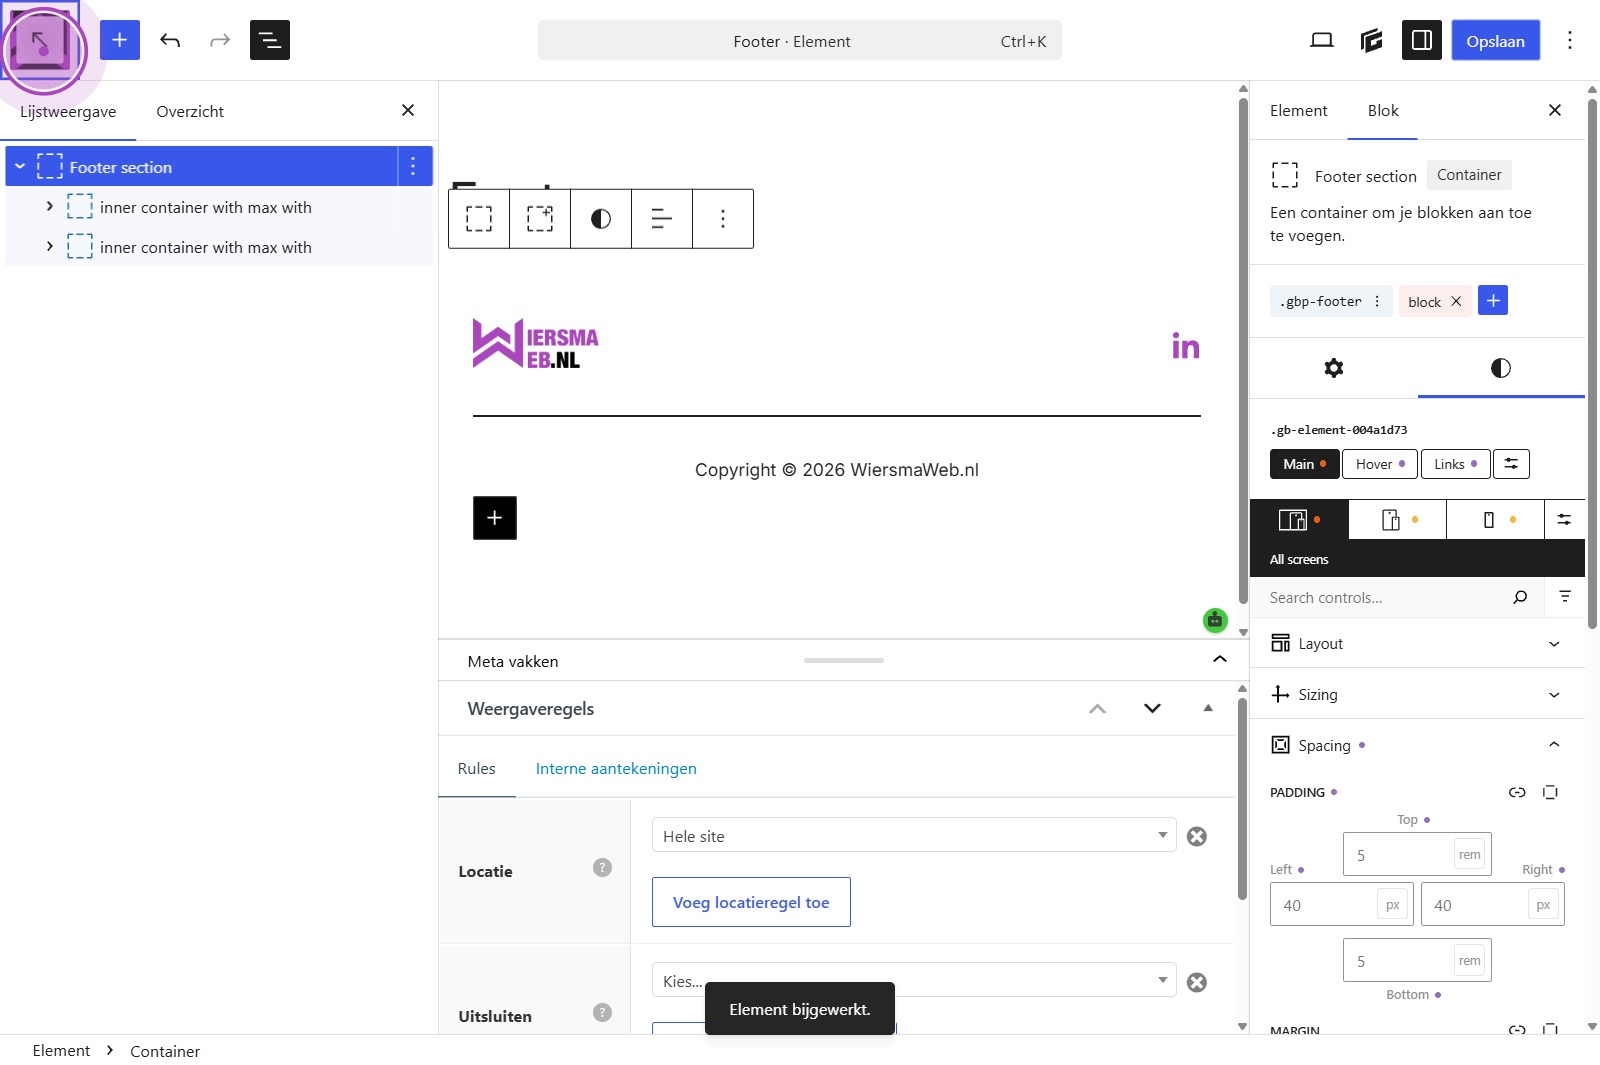1600x1065 pixels.
Task: Move Weergaveregels panel up
Action: (1098, 709)
